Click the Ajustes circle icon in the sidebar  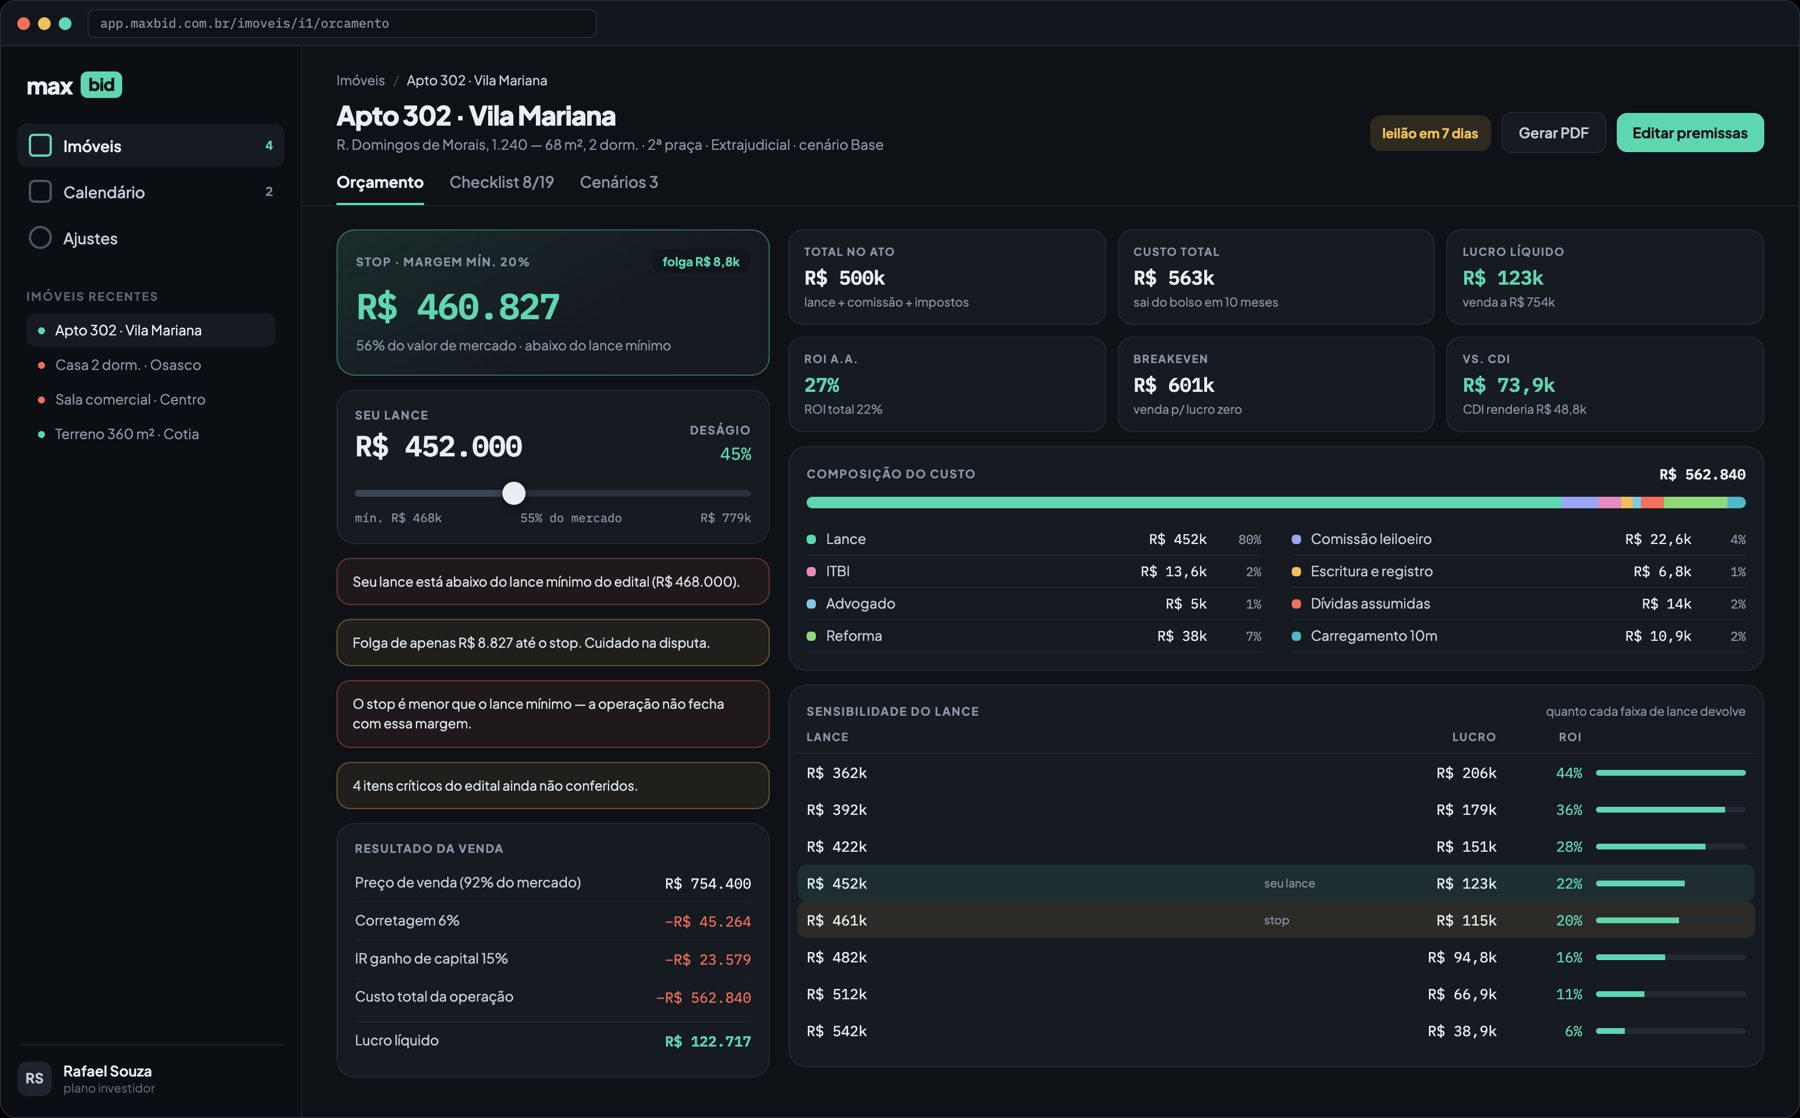40,238
